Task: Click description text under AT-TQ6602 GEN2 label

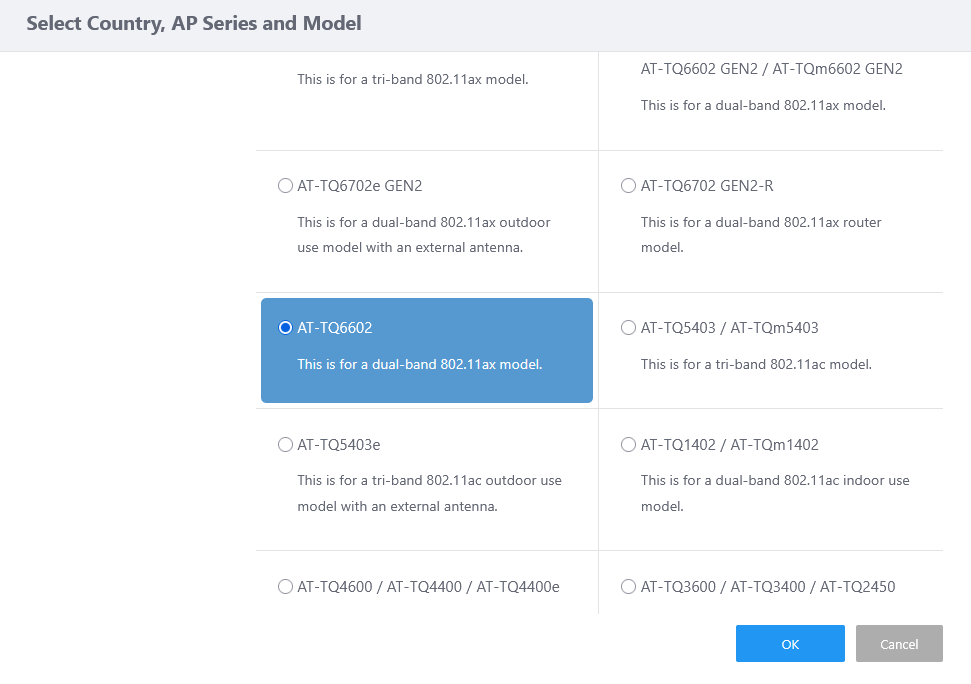Action: point(763,105)
